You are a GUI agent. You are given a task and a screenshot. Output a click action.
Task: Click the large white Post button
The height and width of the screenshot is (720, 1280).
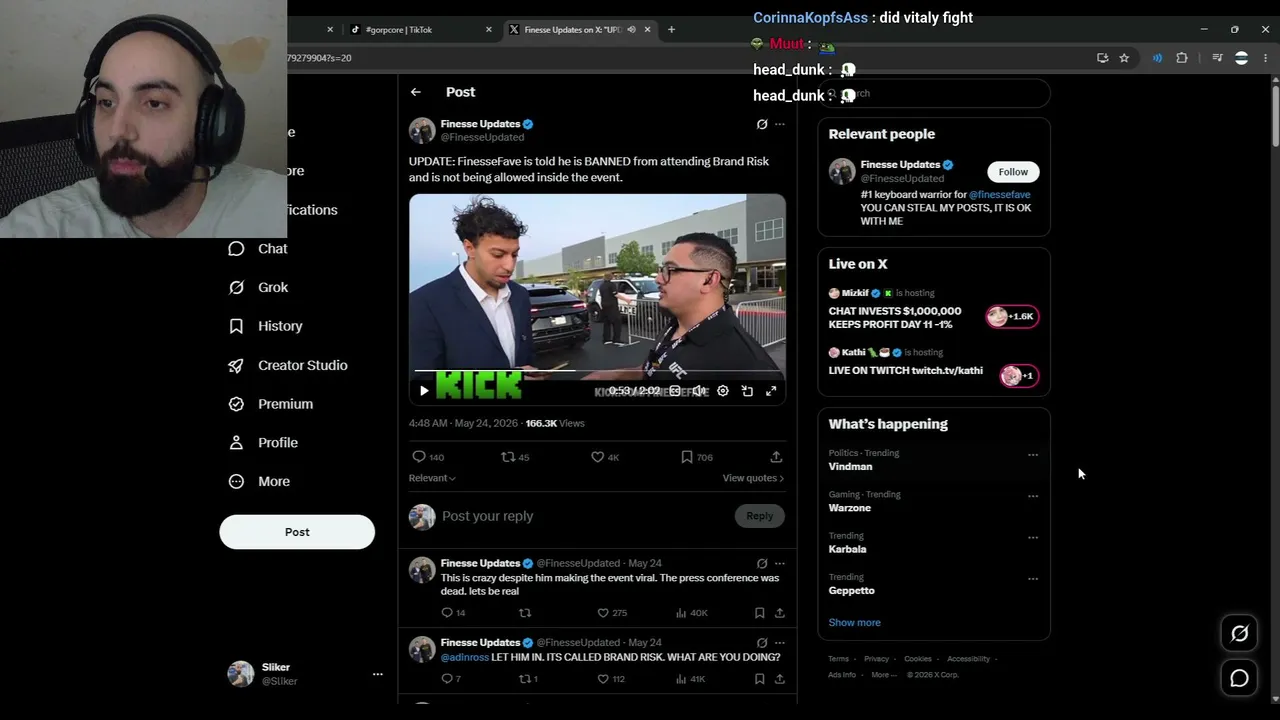297,532
